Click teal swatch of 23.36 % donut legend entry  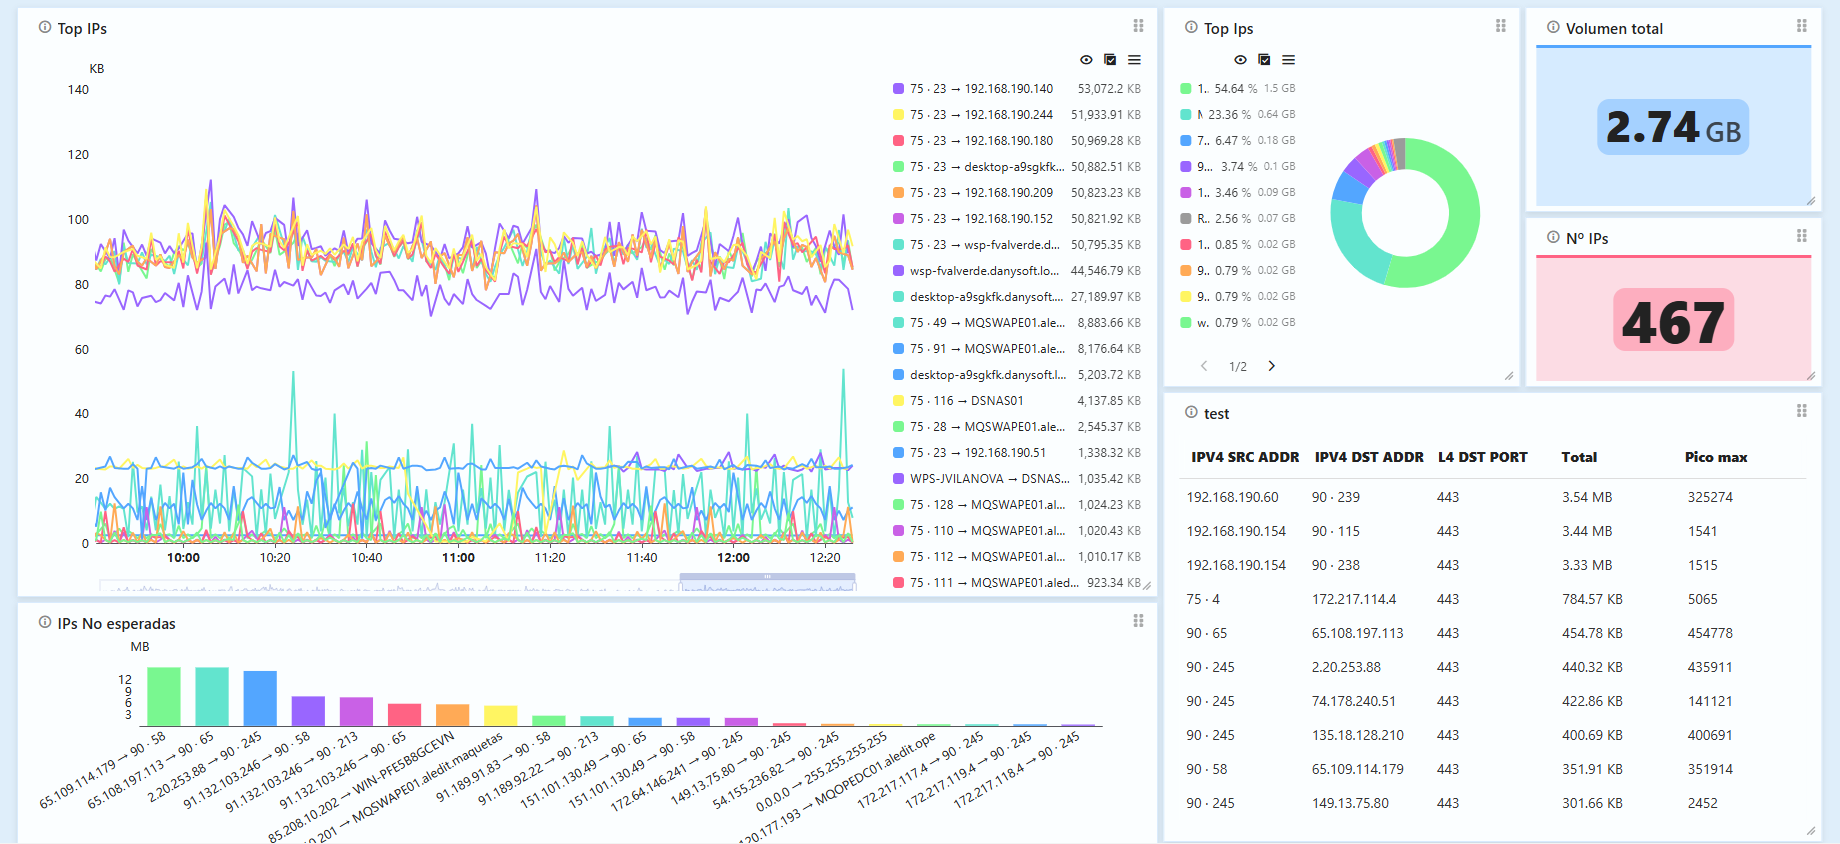(1186, 115)
